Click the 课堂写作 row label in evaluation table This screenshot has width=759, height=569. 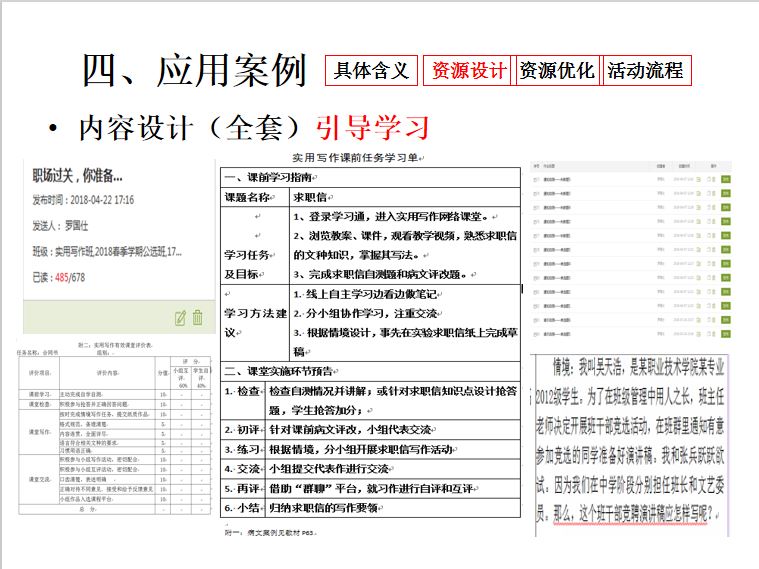pyautogui.click(x=39, y=432)
